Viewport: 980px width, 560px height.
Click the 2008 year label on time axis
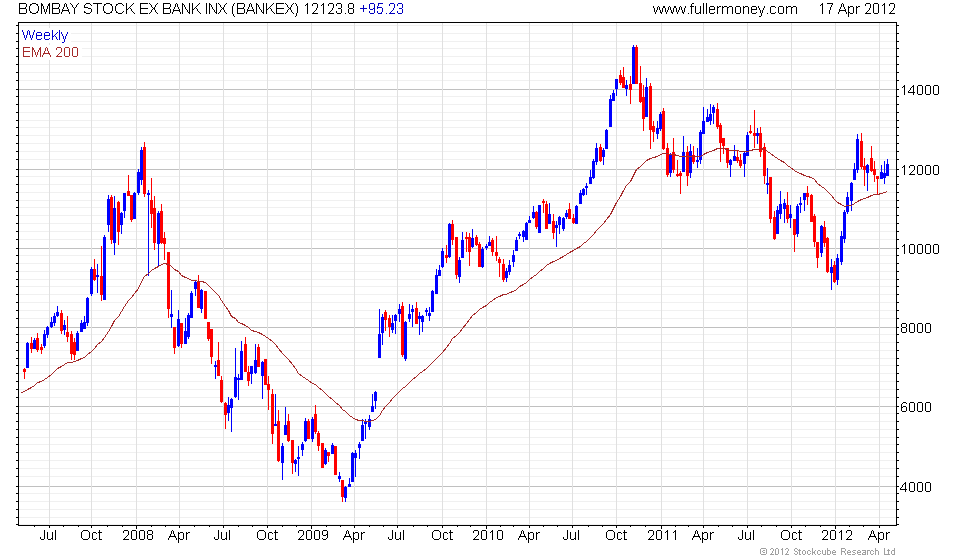[138, 536]
